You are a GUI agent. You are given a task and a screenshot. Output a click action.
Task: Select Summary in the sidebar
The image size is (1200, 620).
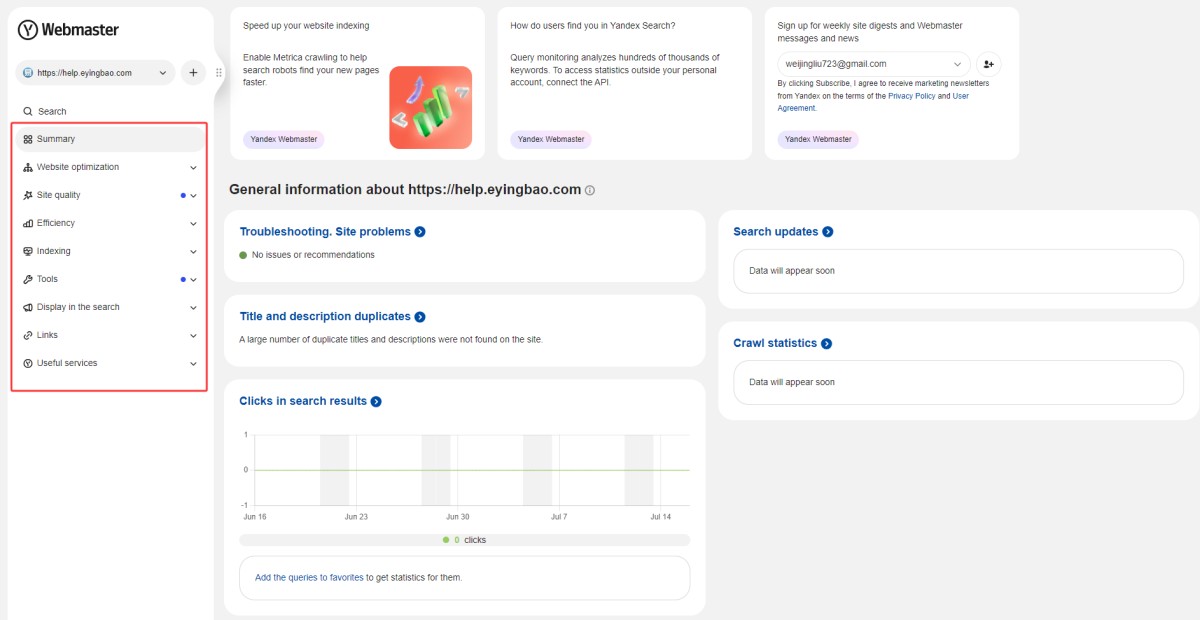pos(56,139)
